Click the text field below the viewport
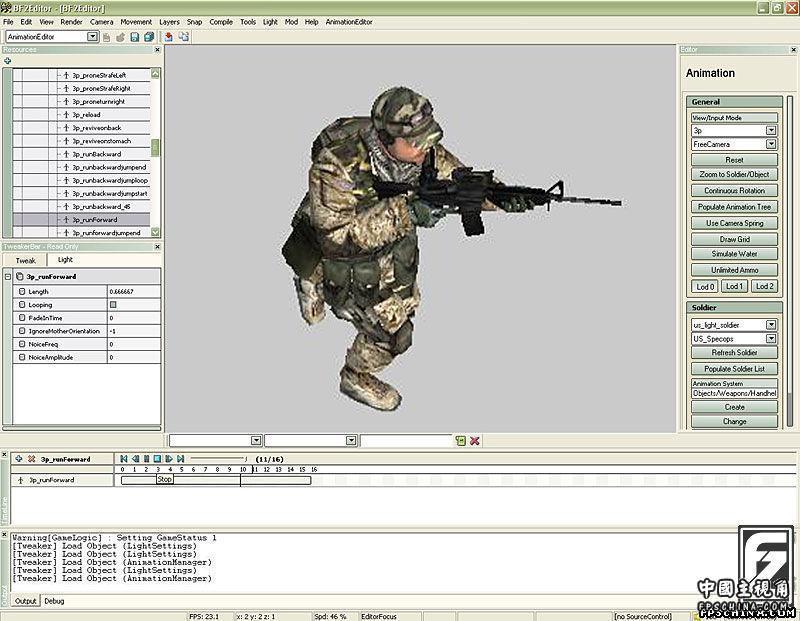The width and height of the screenshot is (800, 621). tap(406, 440)
